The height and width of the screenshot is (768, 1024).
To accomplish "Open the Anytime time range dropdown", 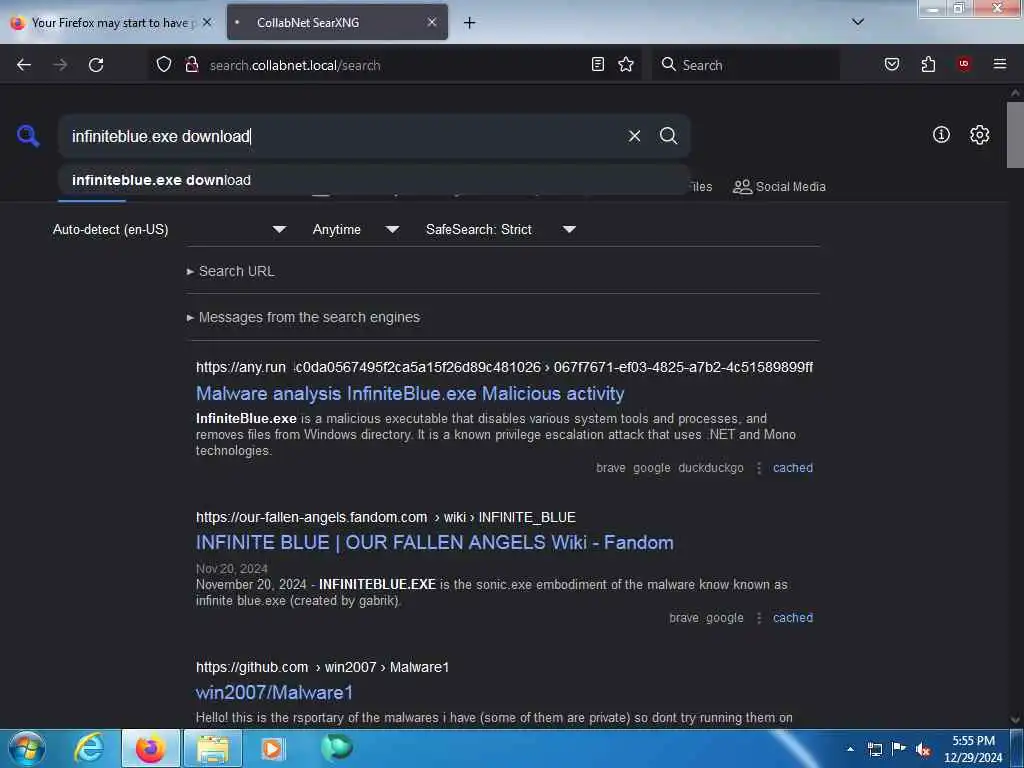I will pos(356,229).
